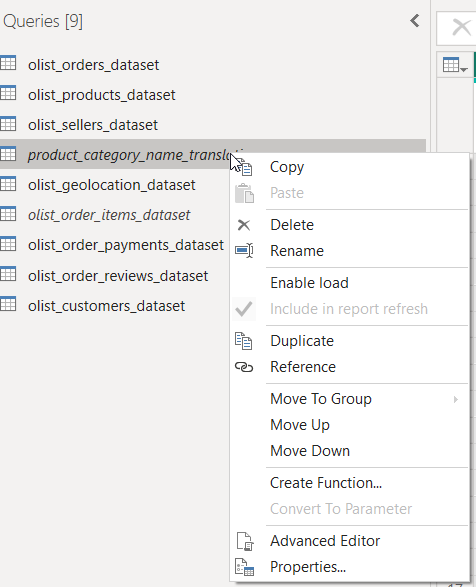This screenshot has width=476, height=587.
Task: Click table icon beside olist_order_items_dataset
Action: tap(8, 214)
